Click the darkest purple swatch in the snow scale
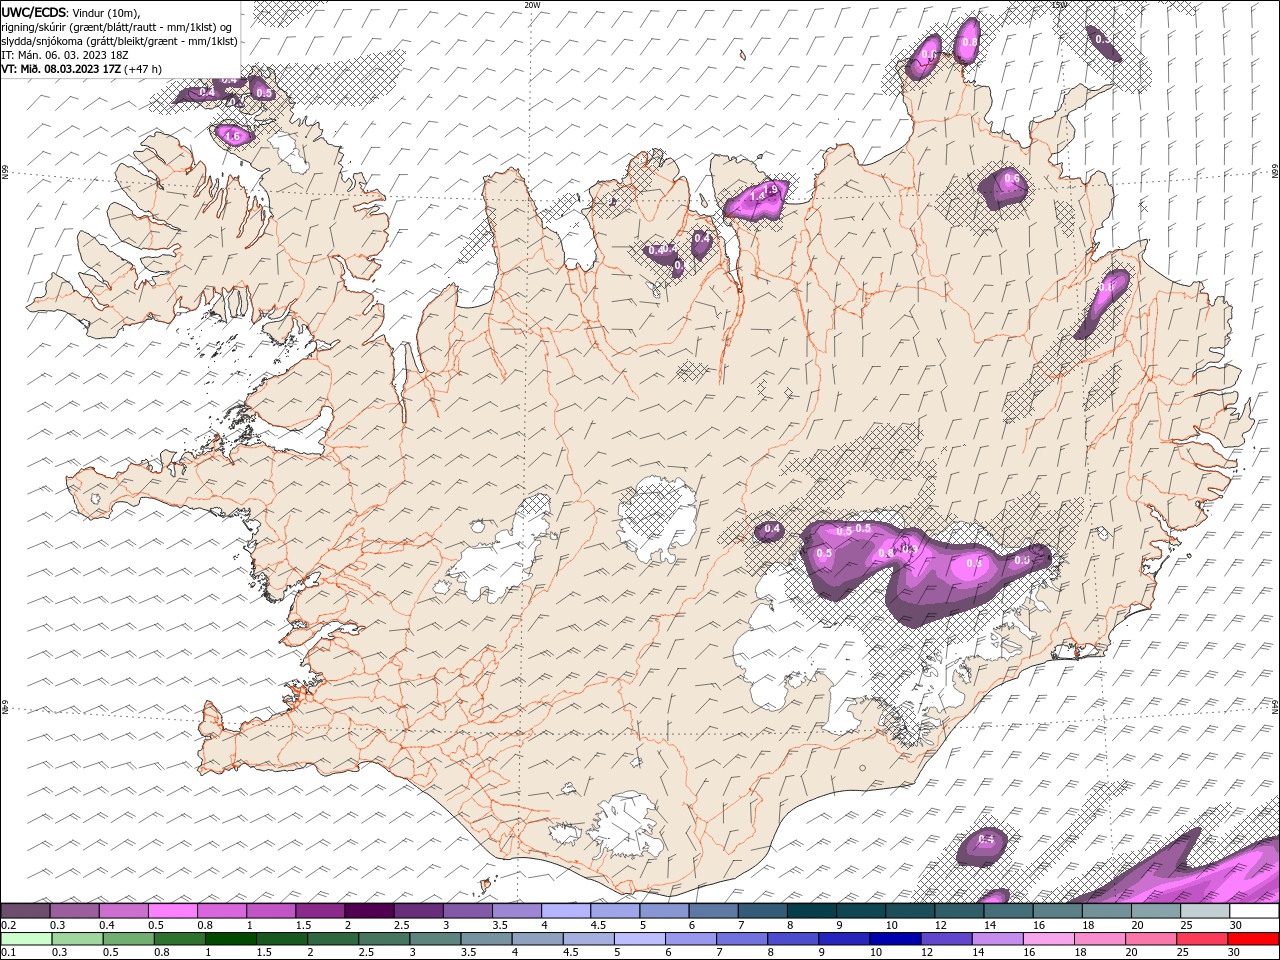 pyautogui.click(x=368, y=911)
